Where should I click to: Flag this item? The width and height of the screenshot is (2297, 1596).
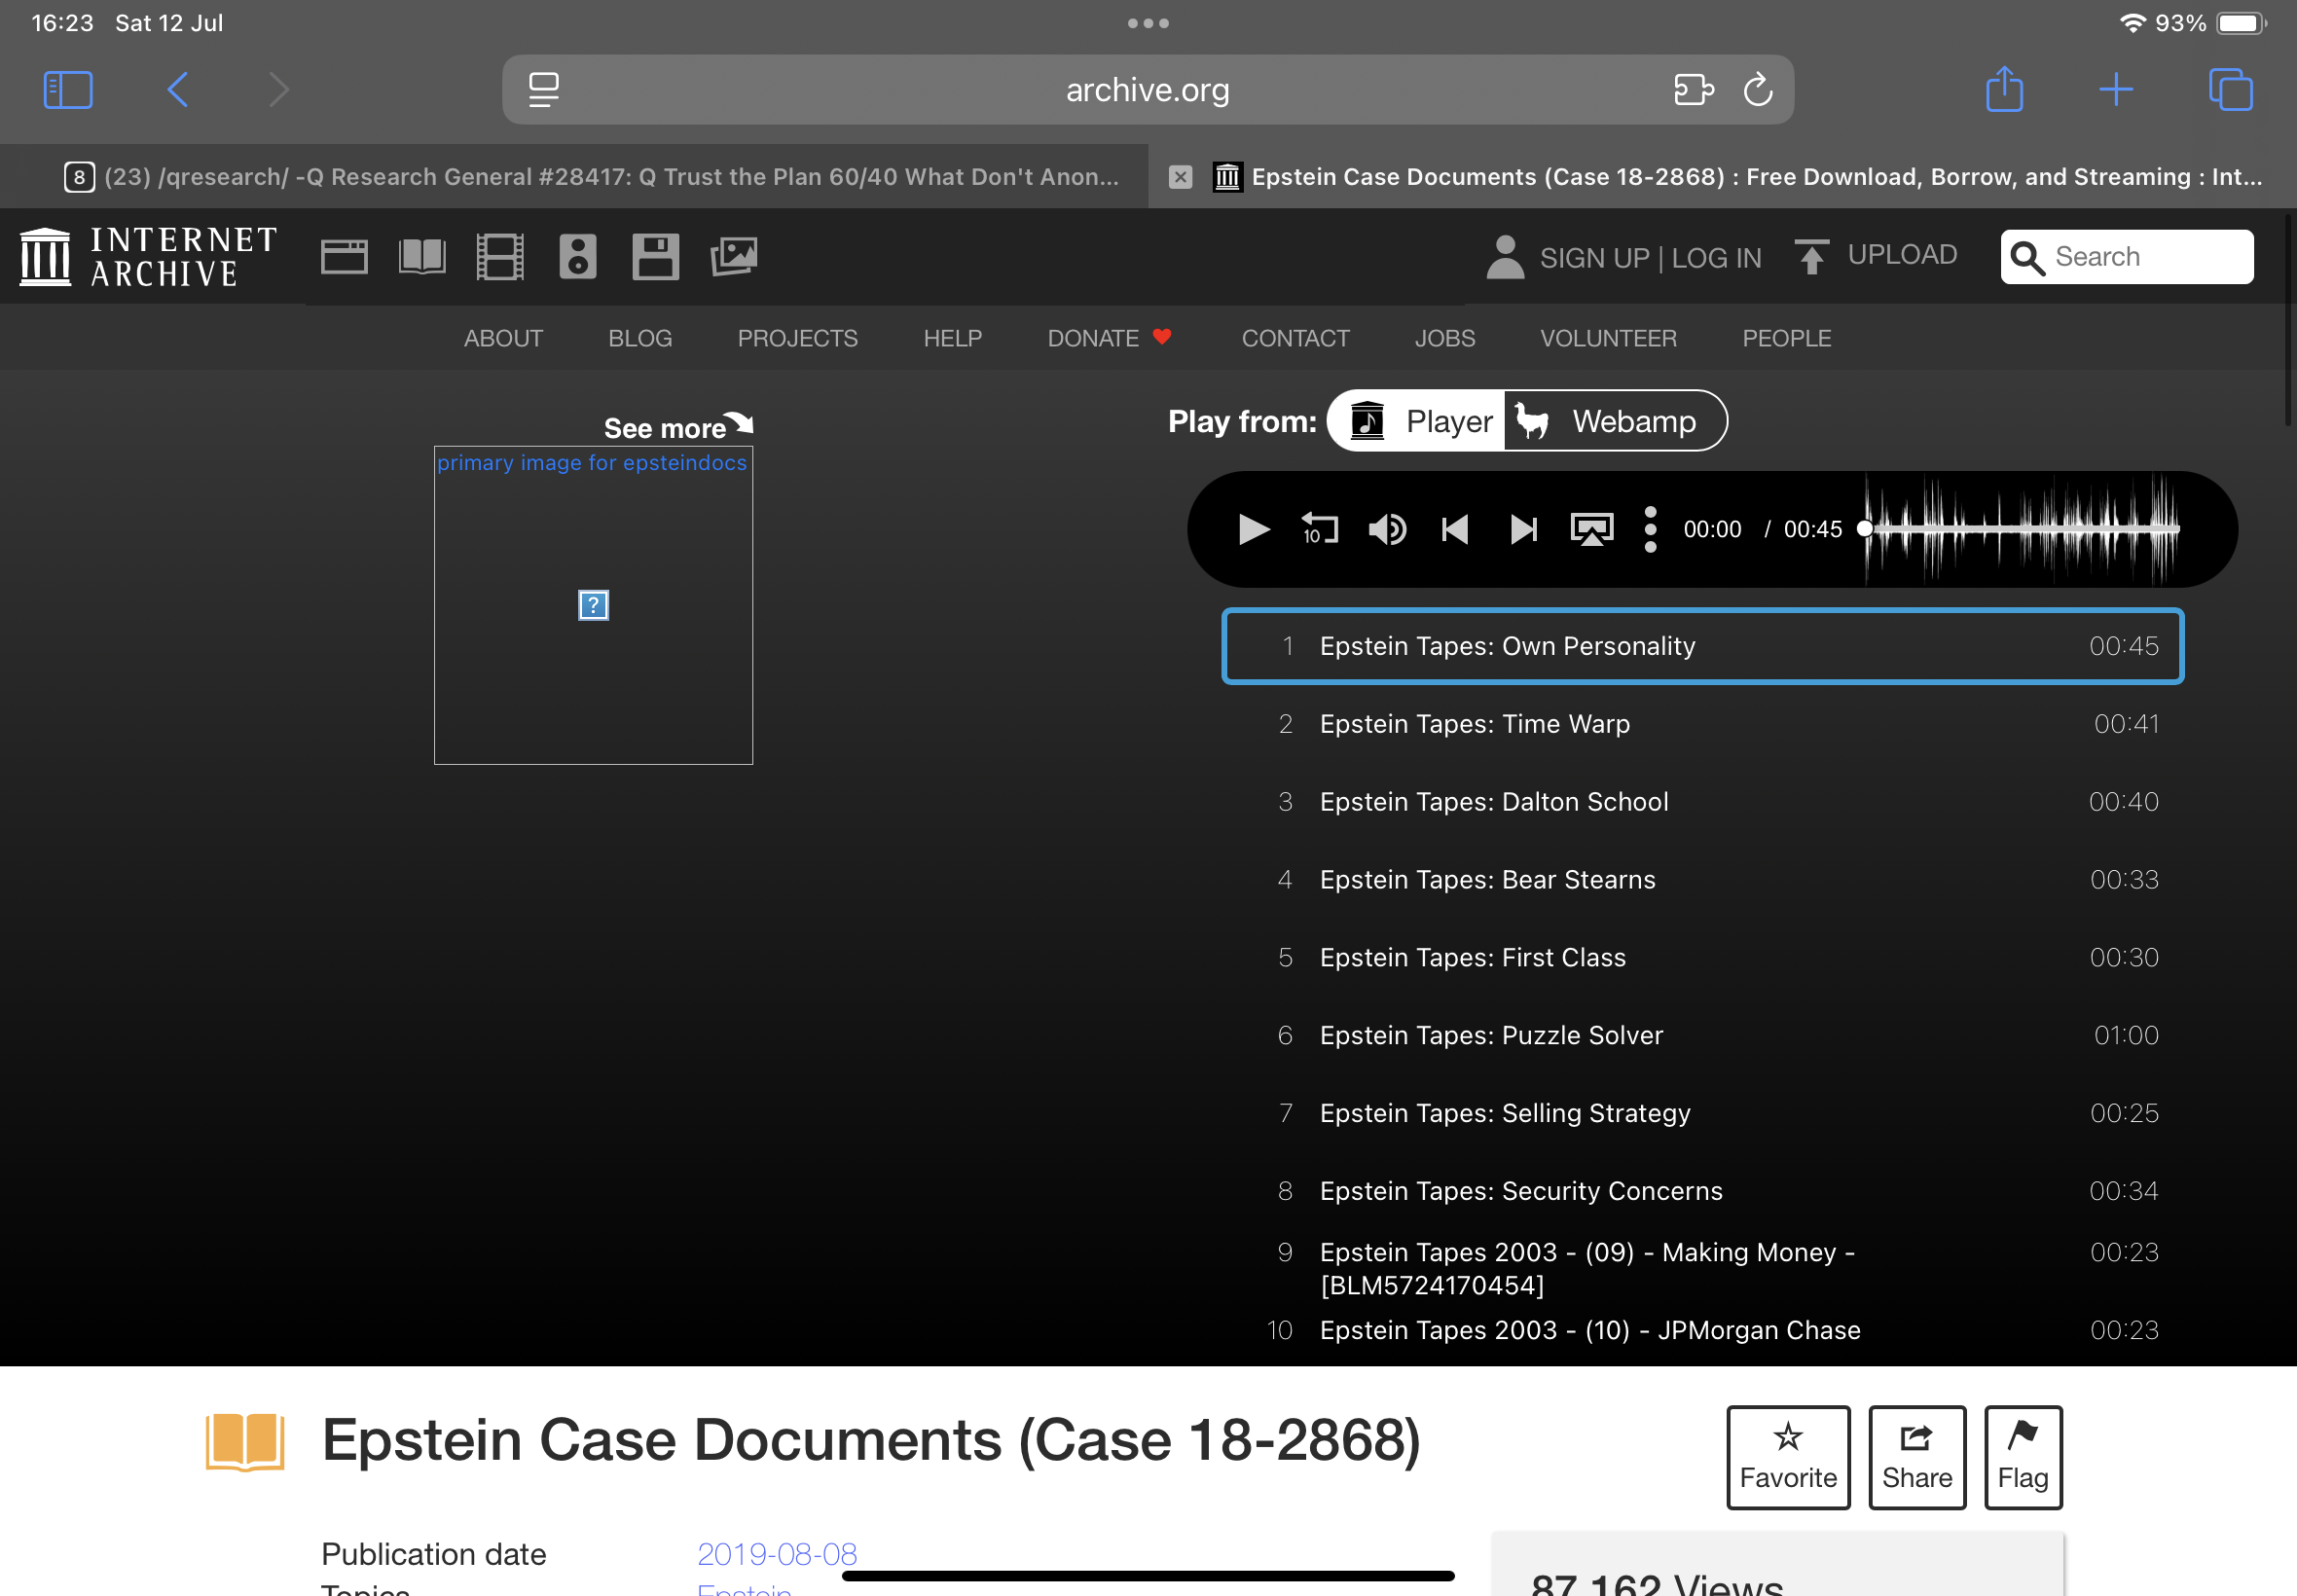[2023, 1457]
